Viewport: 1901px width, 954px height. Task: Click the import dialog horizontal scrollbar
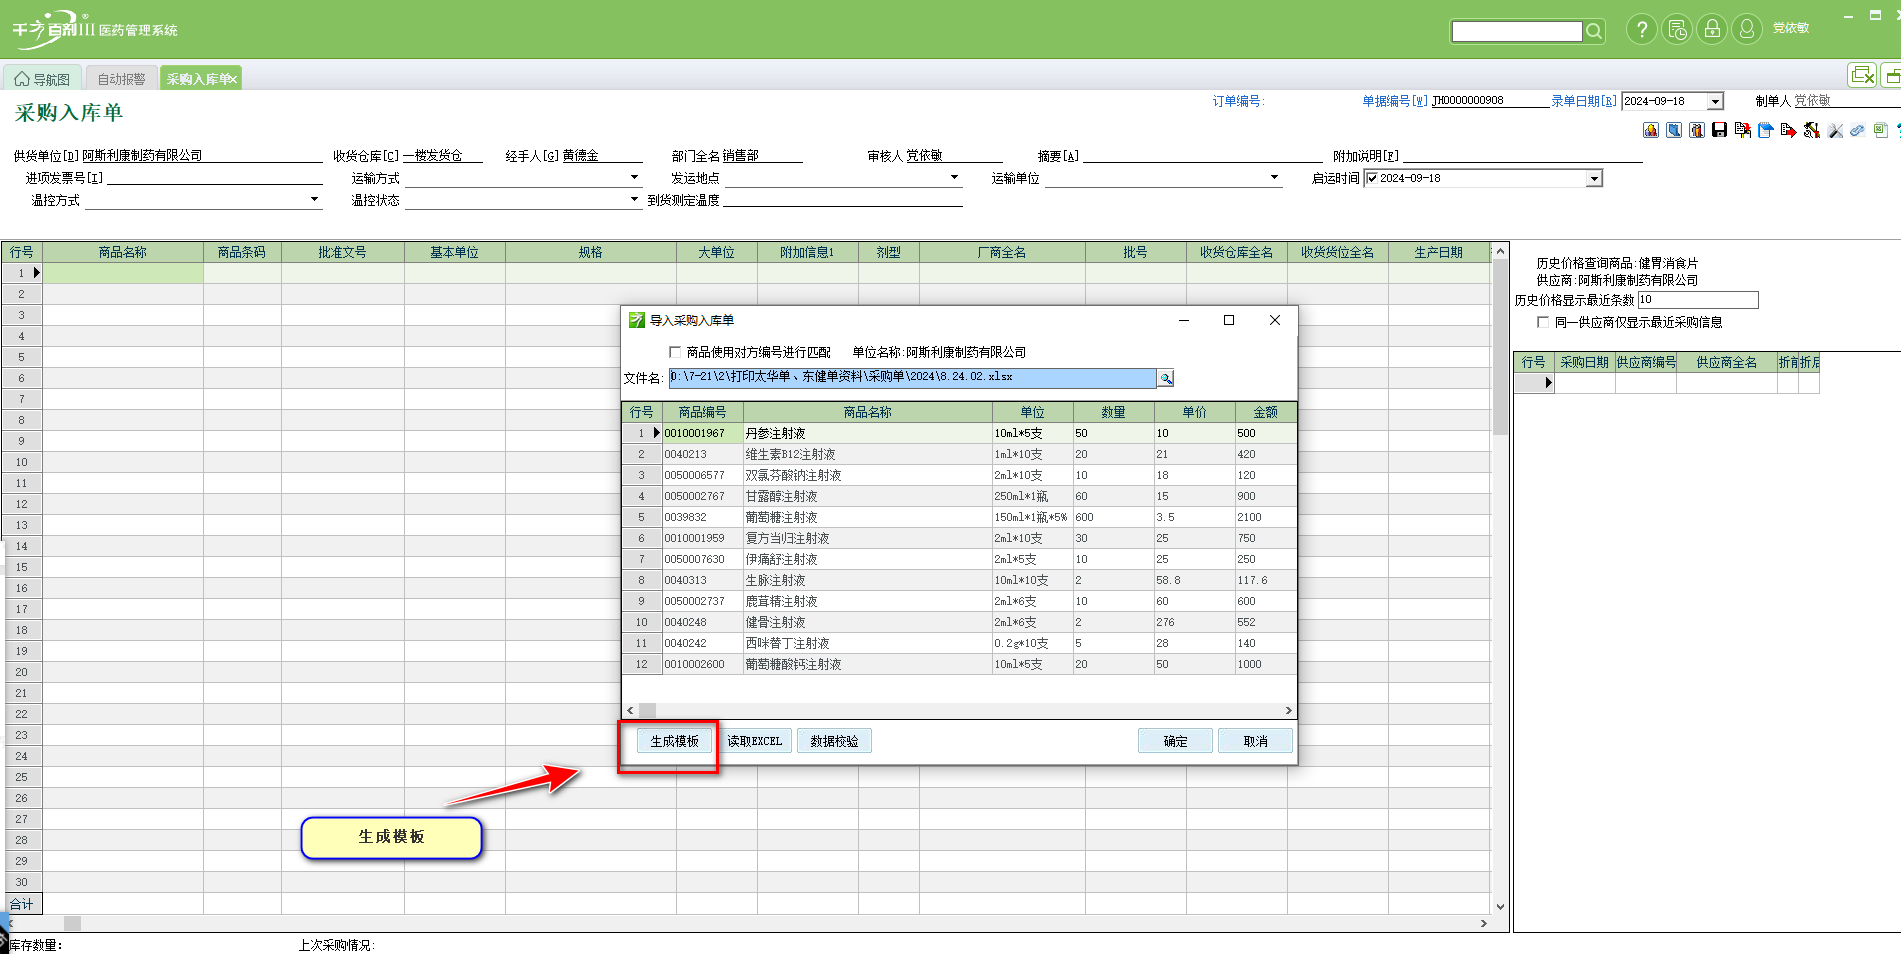click(x=959, y=710)
